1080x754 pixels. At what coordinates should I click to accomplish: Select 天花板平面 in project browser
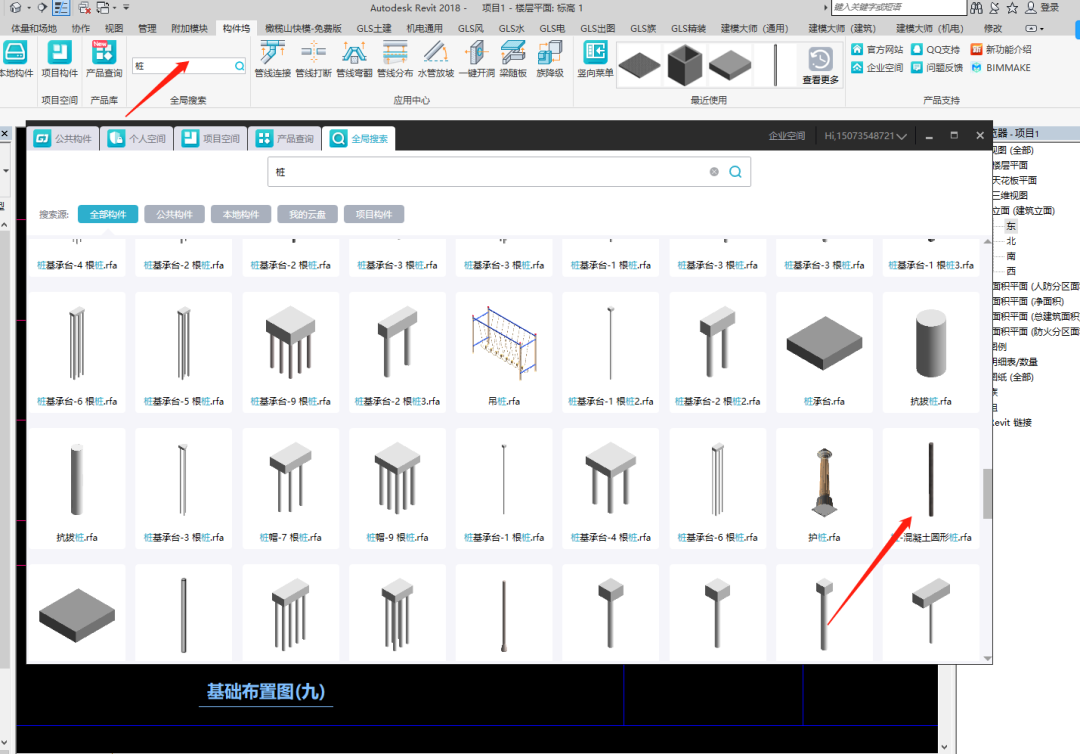1014,180
